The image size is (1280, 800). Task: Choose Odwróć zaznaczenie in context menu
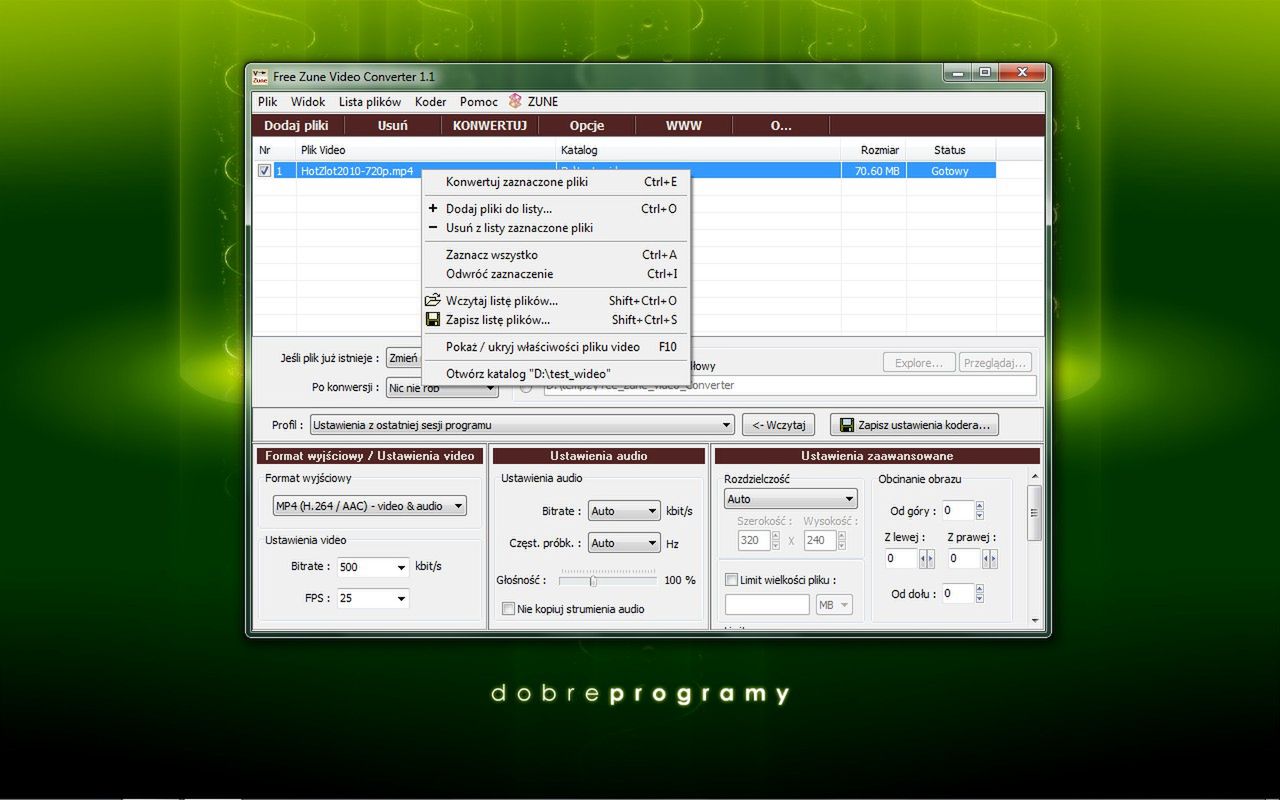click(x=555, y=274)
